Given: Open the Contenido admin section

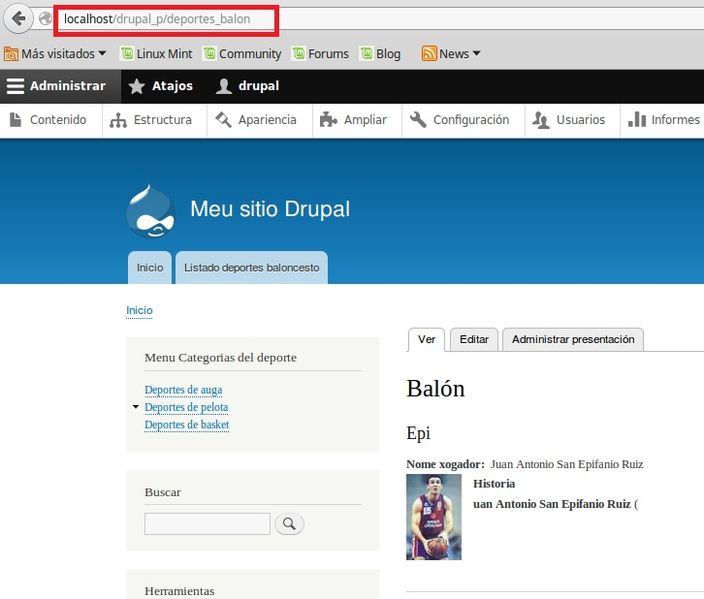Looking at the screenshot, I should 48,120.
